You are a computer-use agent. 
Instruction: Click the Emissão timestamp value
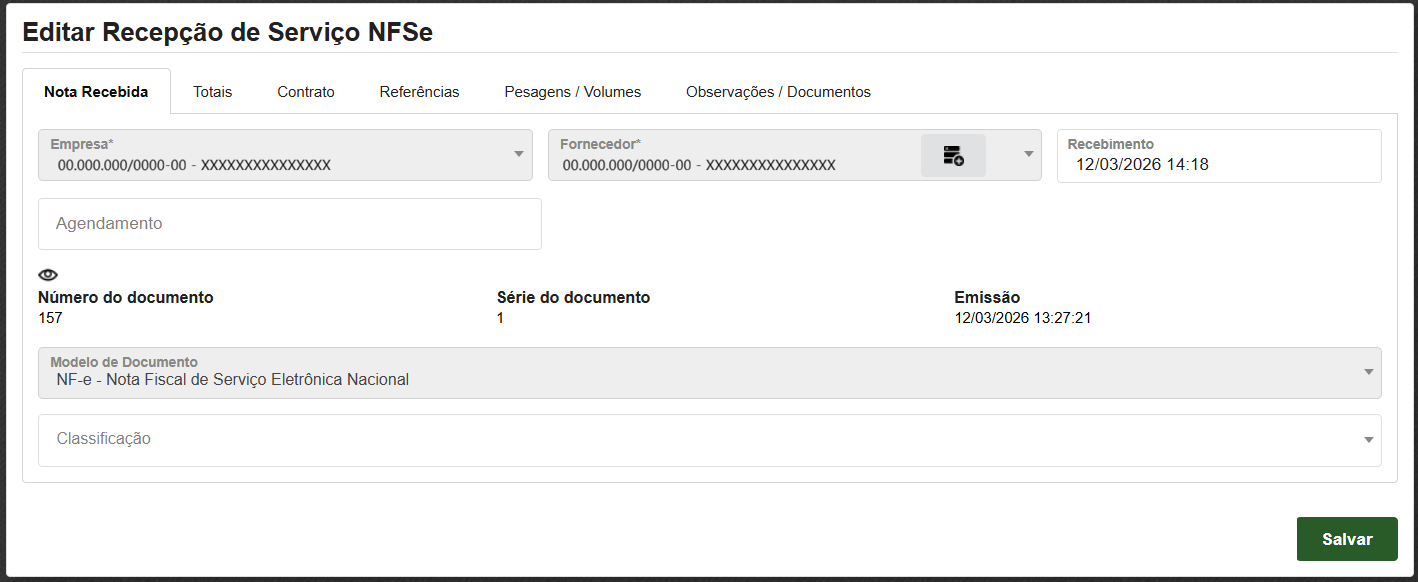coord(1020,318)
